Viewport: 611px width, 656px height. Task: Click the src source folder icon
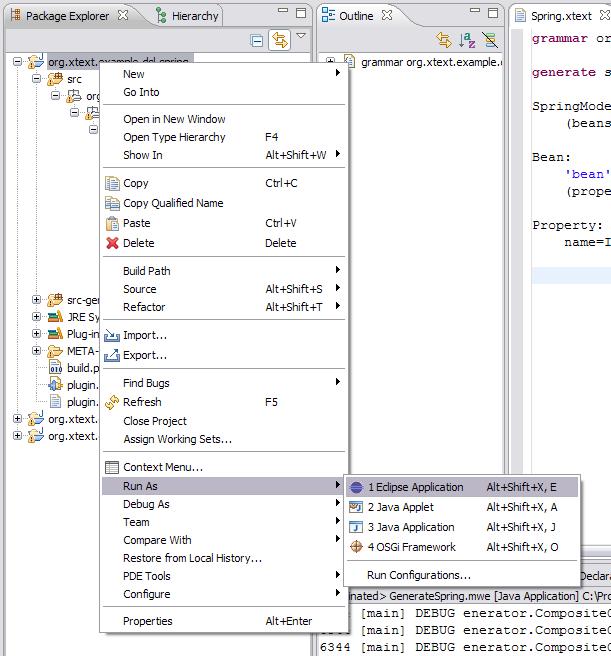(55, 79)
